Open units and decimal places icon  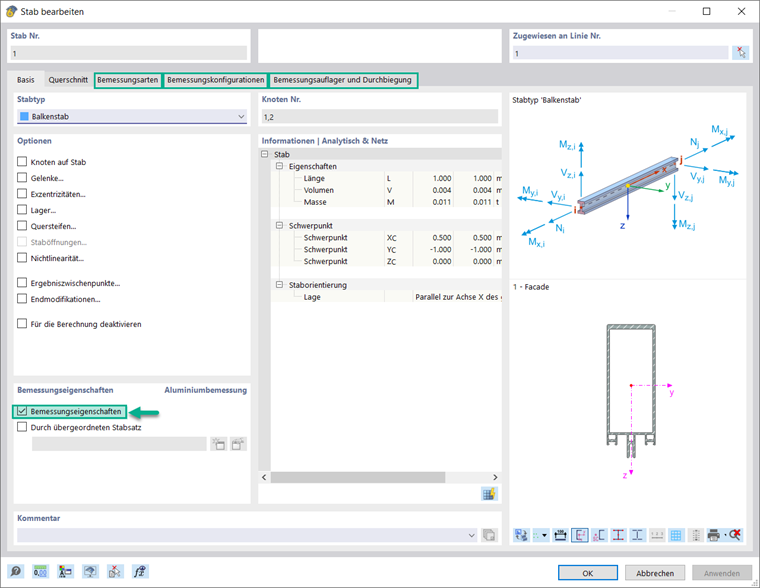(40, 572)
